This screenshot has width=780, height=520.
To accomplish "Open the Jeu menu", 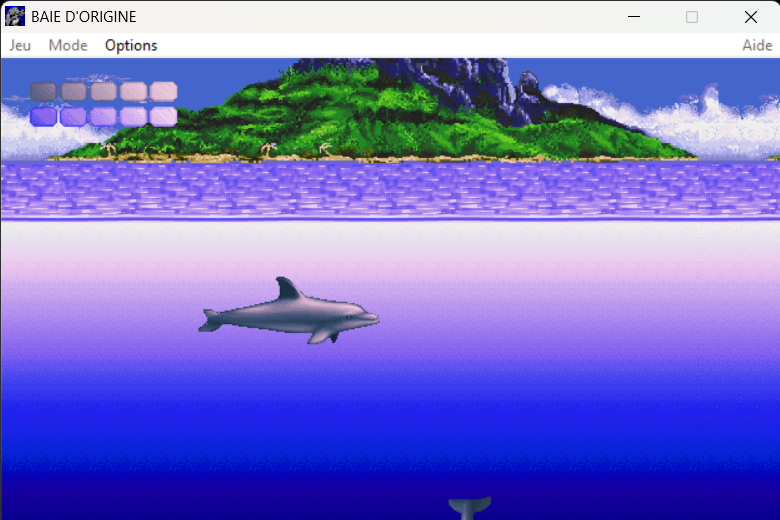I will pyautogui.click(x=20, y=45).
